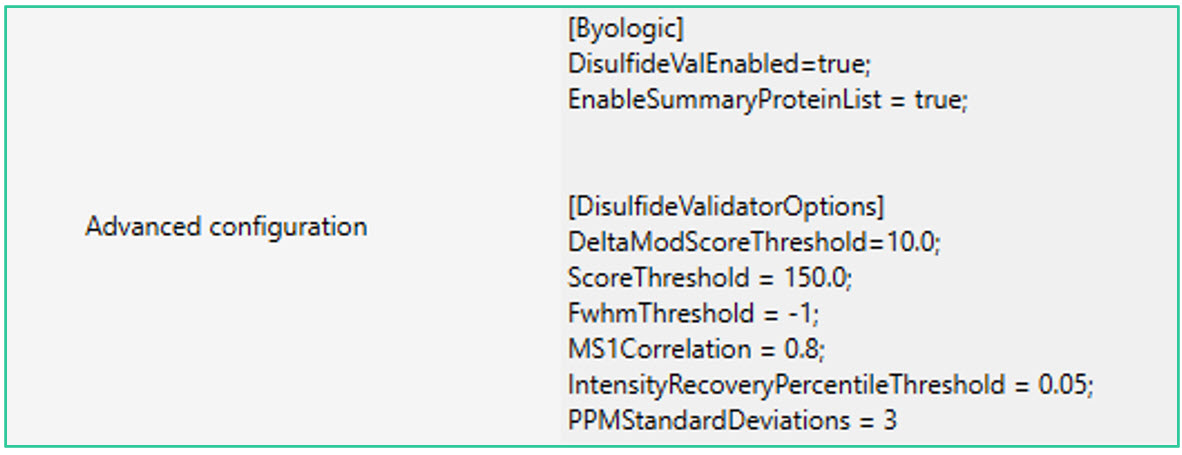
Task: Click the PPMStandardDeviations = 3 line
Action: 733,420
